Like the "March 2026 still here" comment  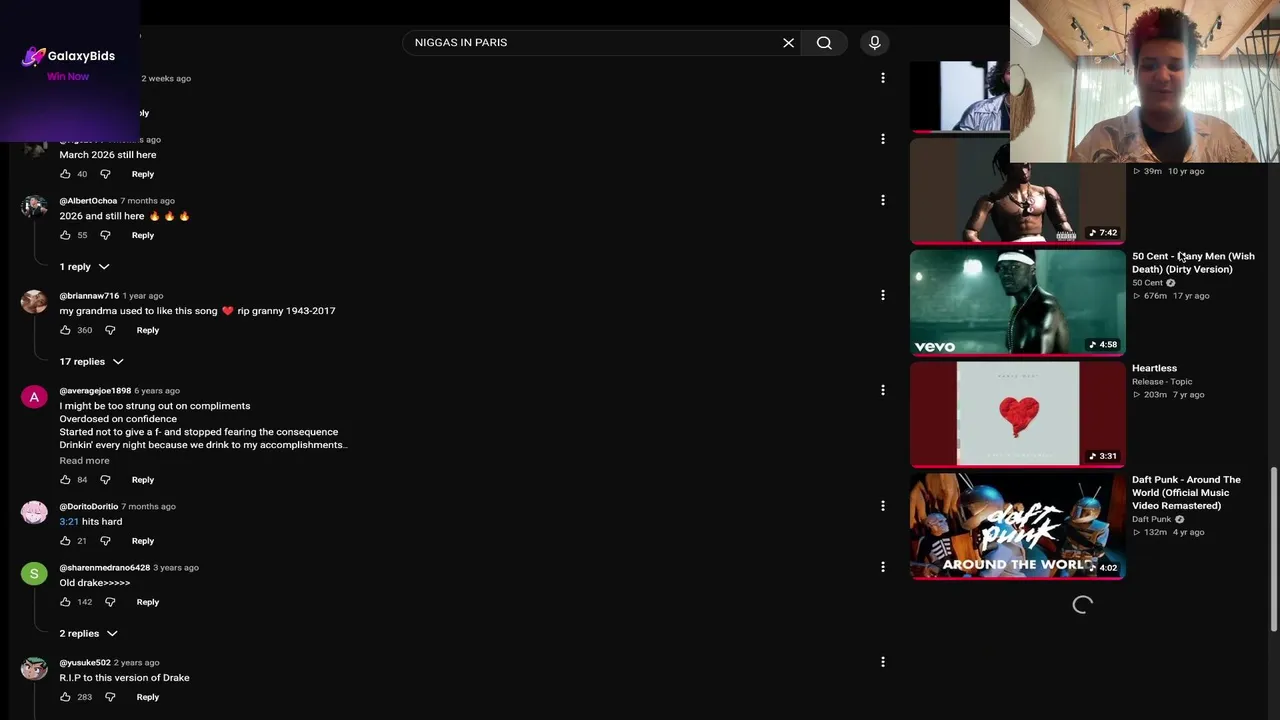pyautogui.click(x=65, y=174)
